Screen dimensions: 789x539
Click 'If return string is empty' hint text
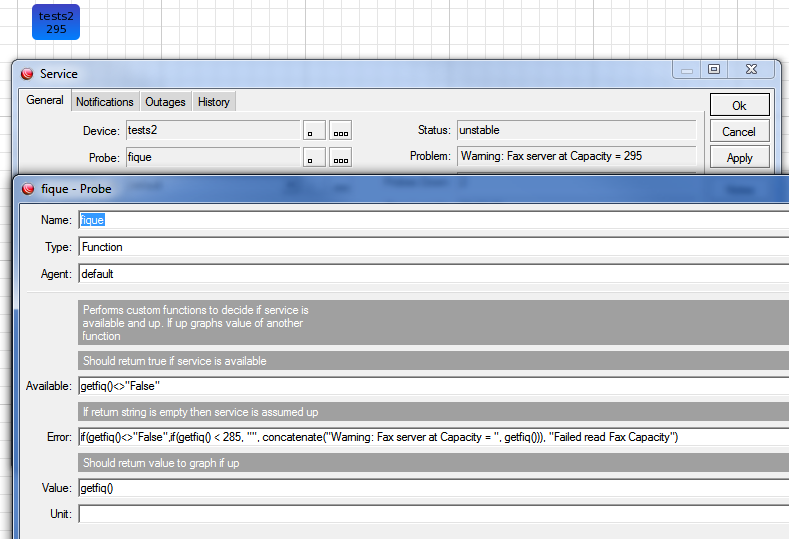[x=200, y=412]
